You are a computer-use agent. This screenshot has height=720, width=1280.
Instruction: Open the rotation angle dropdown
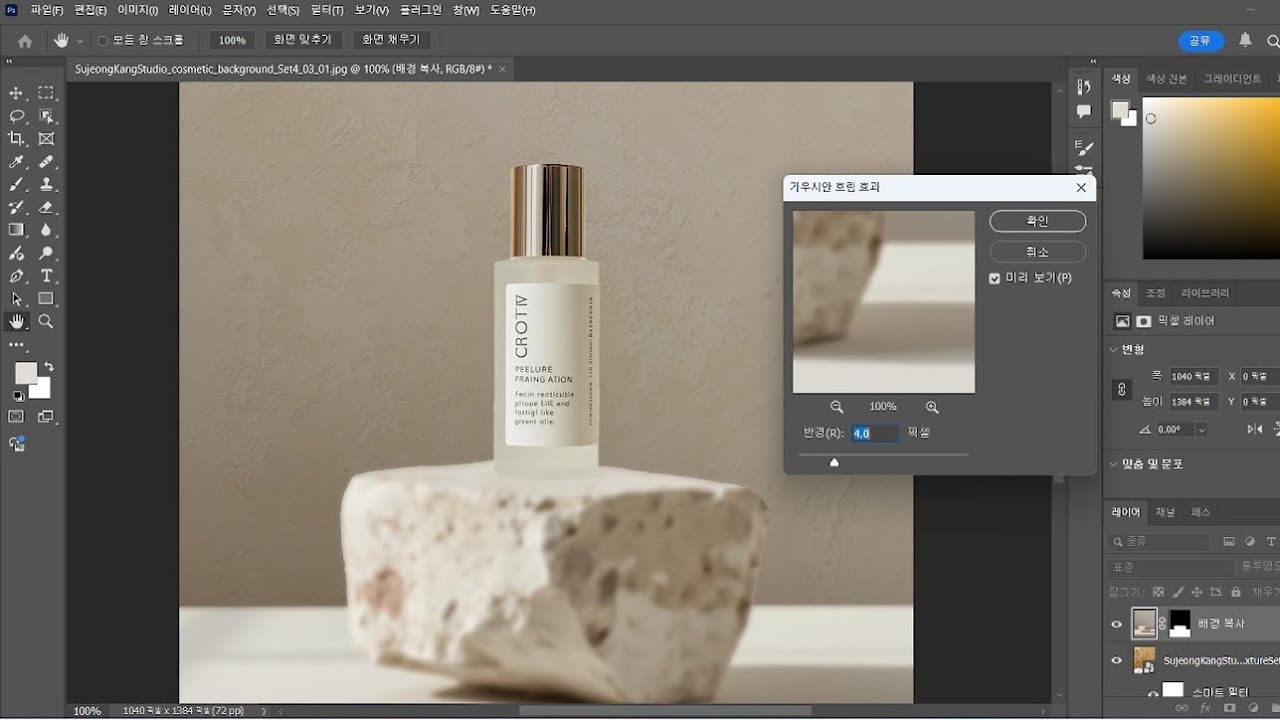click(1201, 429)
